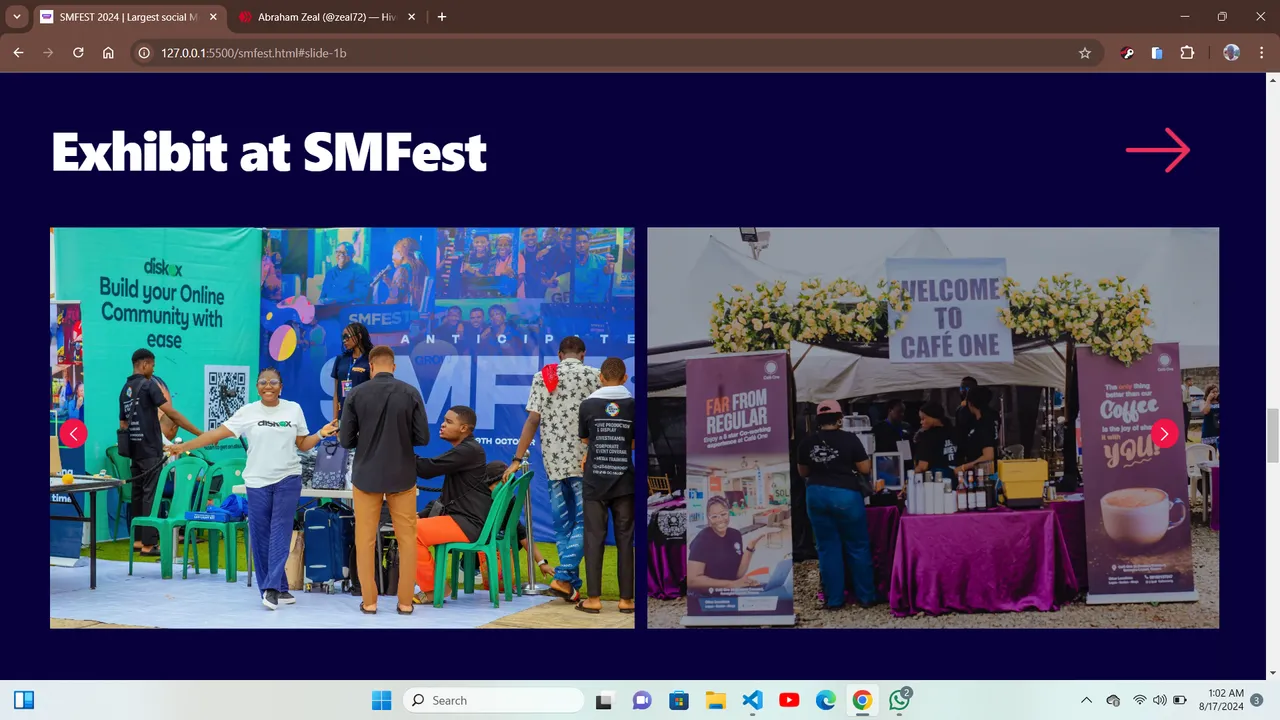Open the notification center badge
This screenshot has width=1280, height=720.
[1257, 700]
